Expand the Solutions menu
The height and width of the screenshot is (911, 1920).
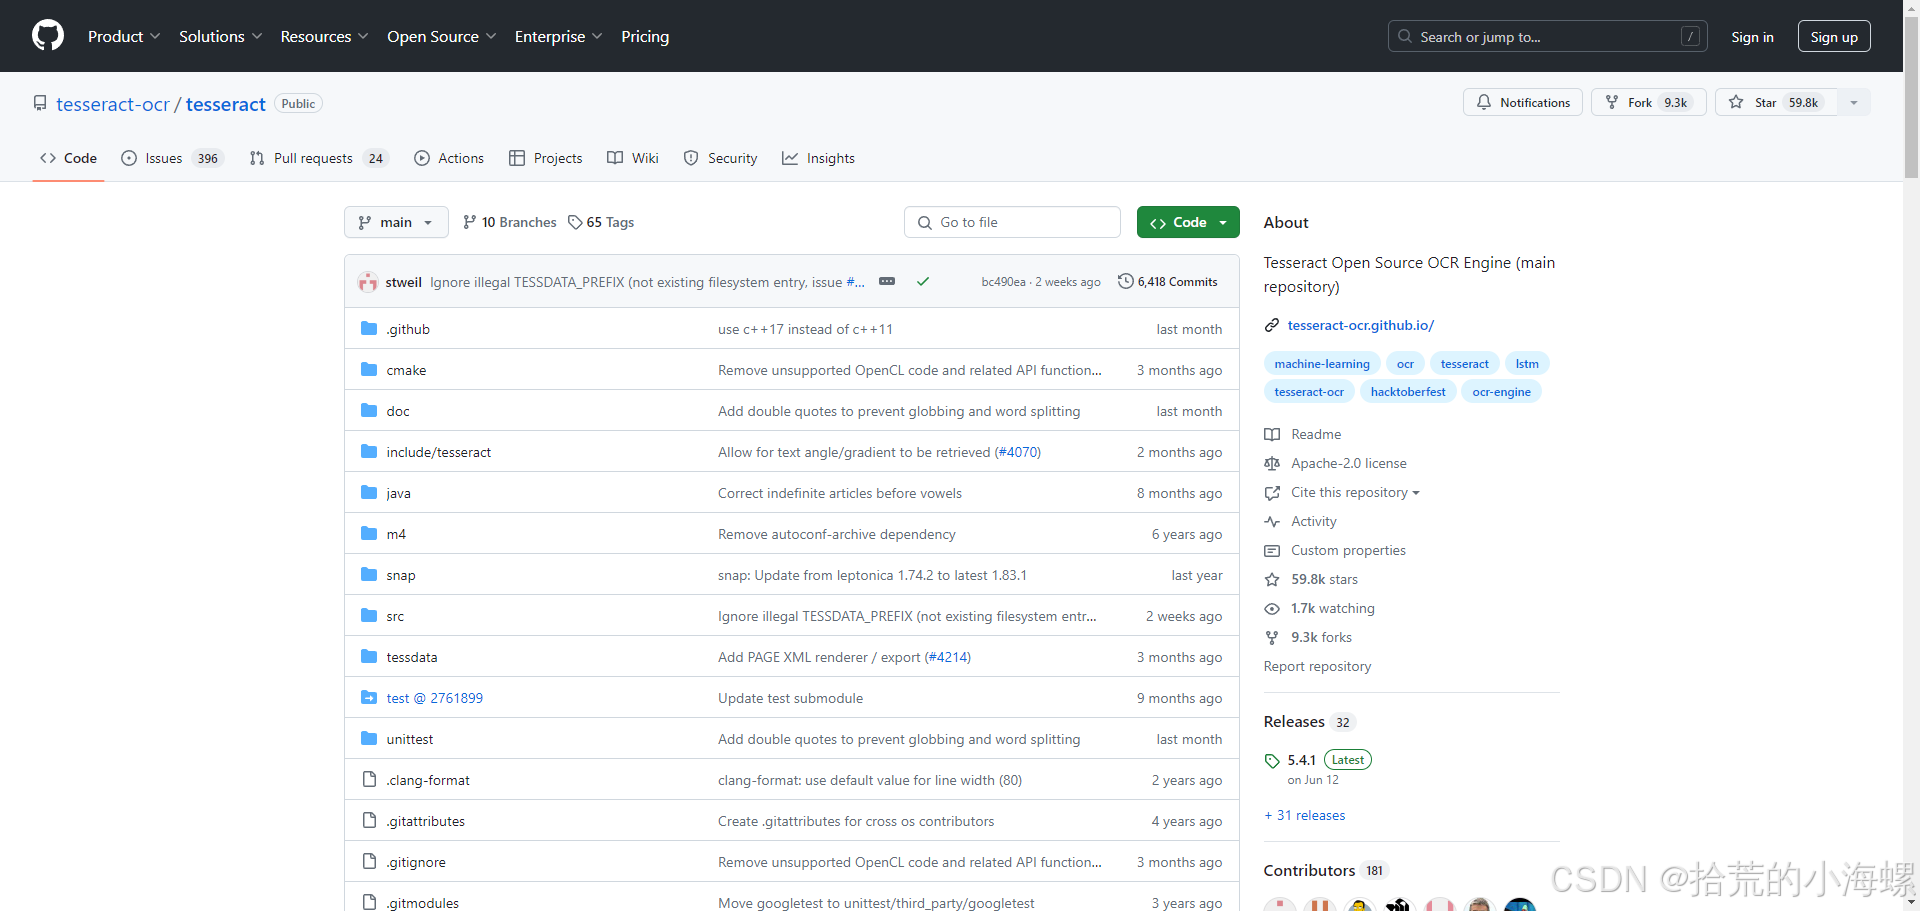[220, 36]
